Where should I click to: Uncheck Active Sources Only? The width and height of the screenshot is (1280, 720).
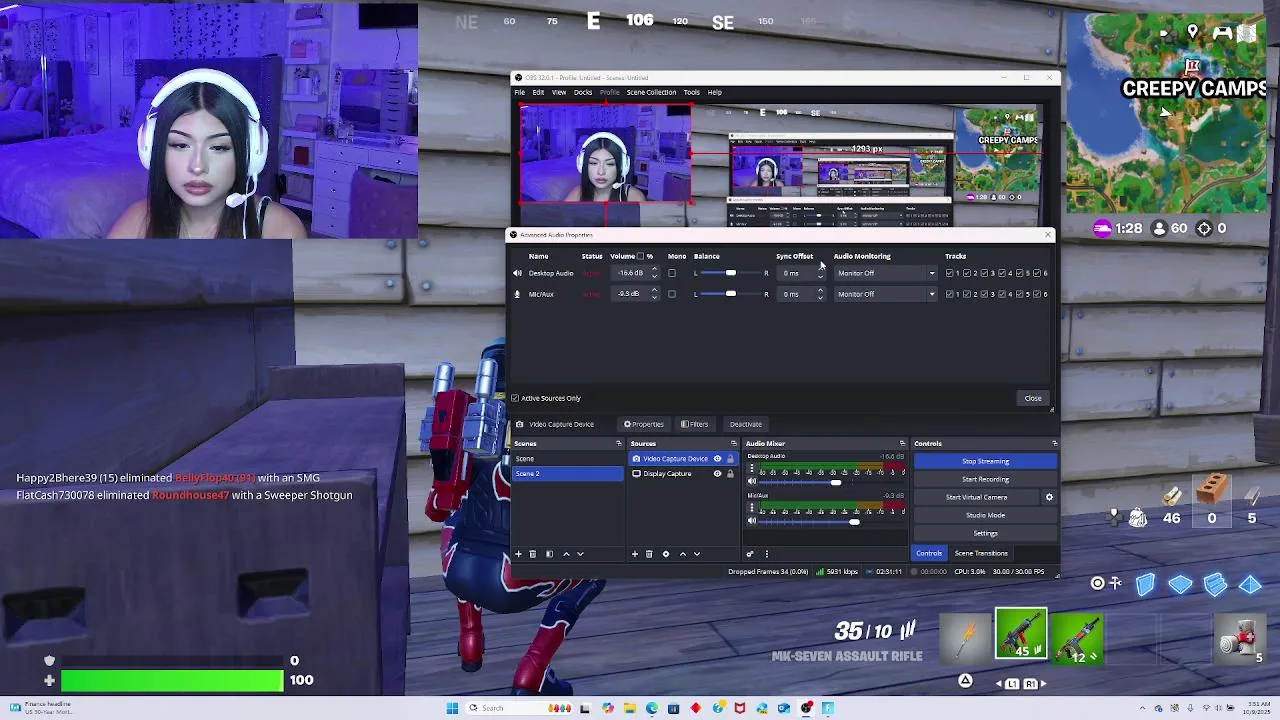point(516,398)
